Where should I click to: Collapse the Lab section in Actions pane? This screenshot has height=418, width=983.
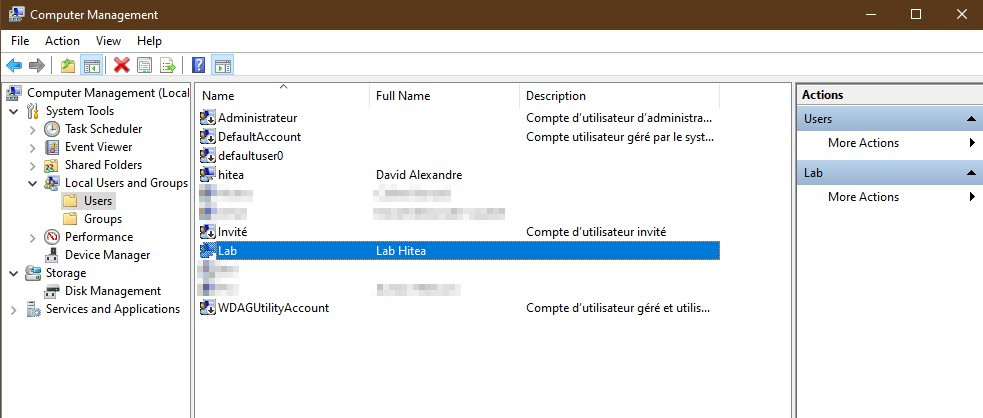(x=971, y=173)
